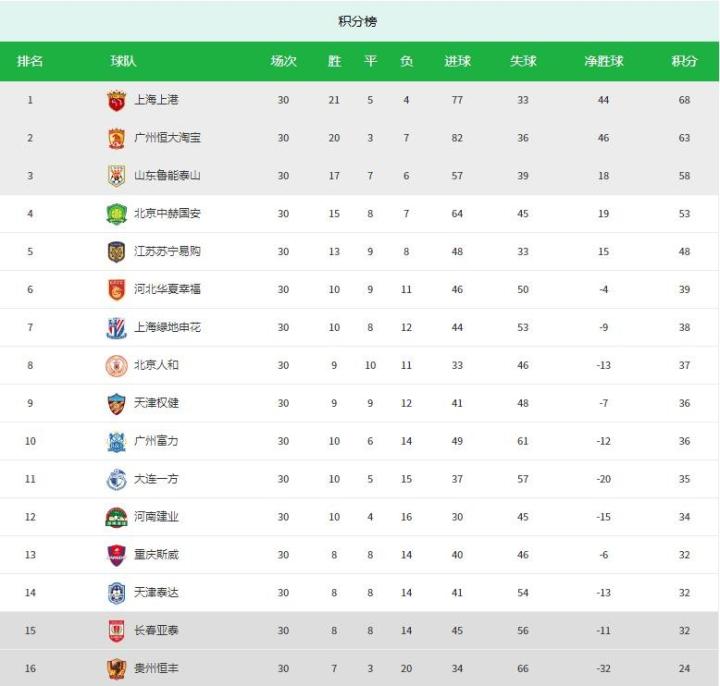Select the 重庆斯威 team name

click(156, 555)
